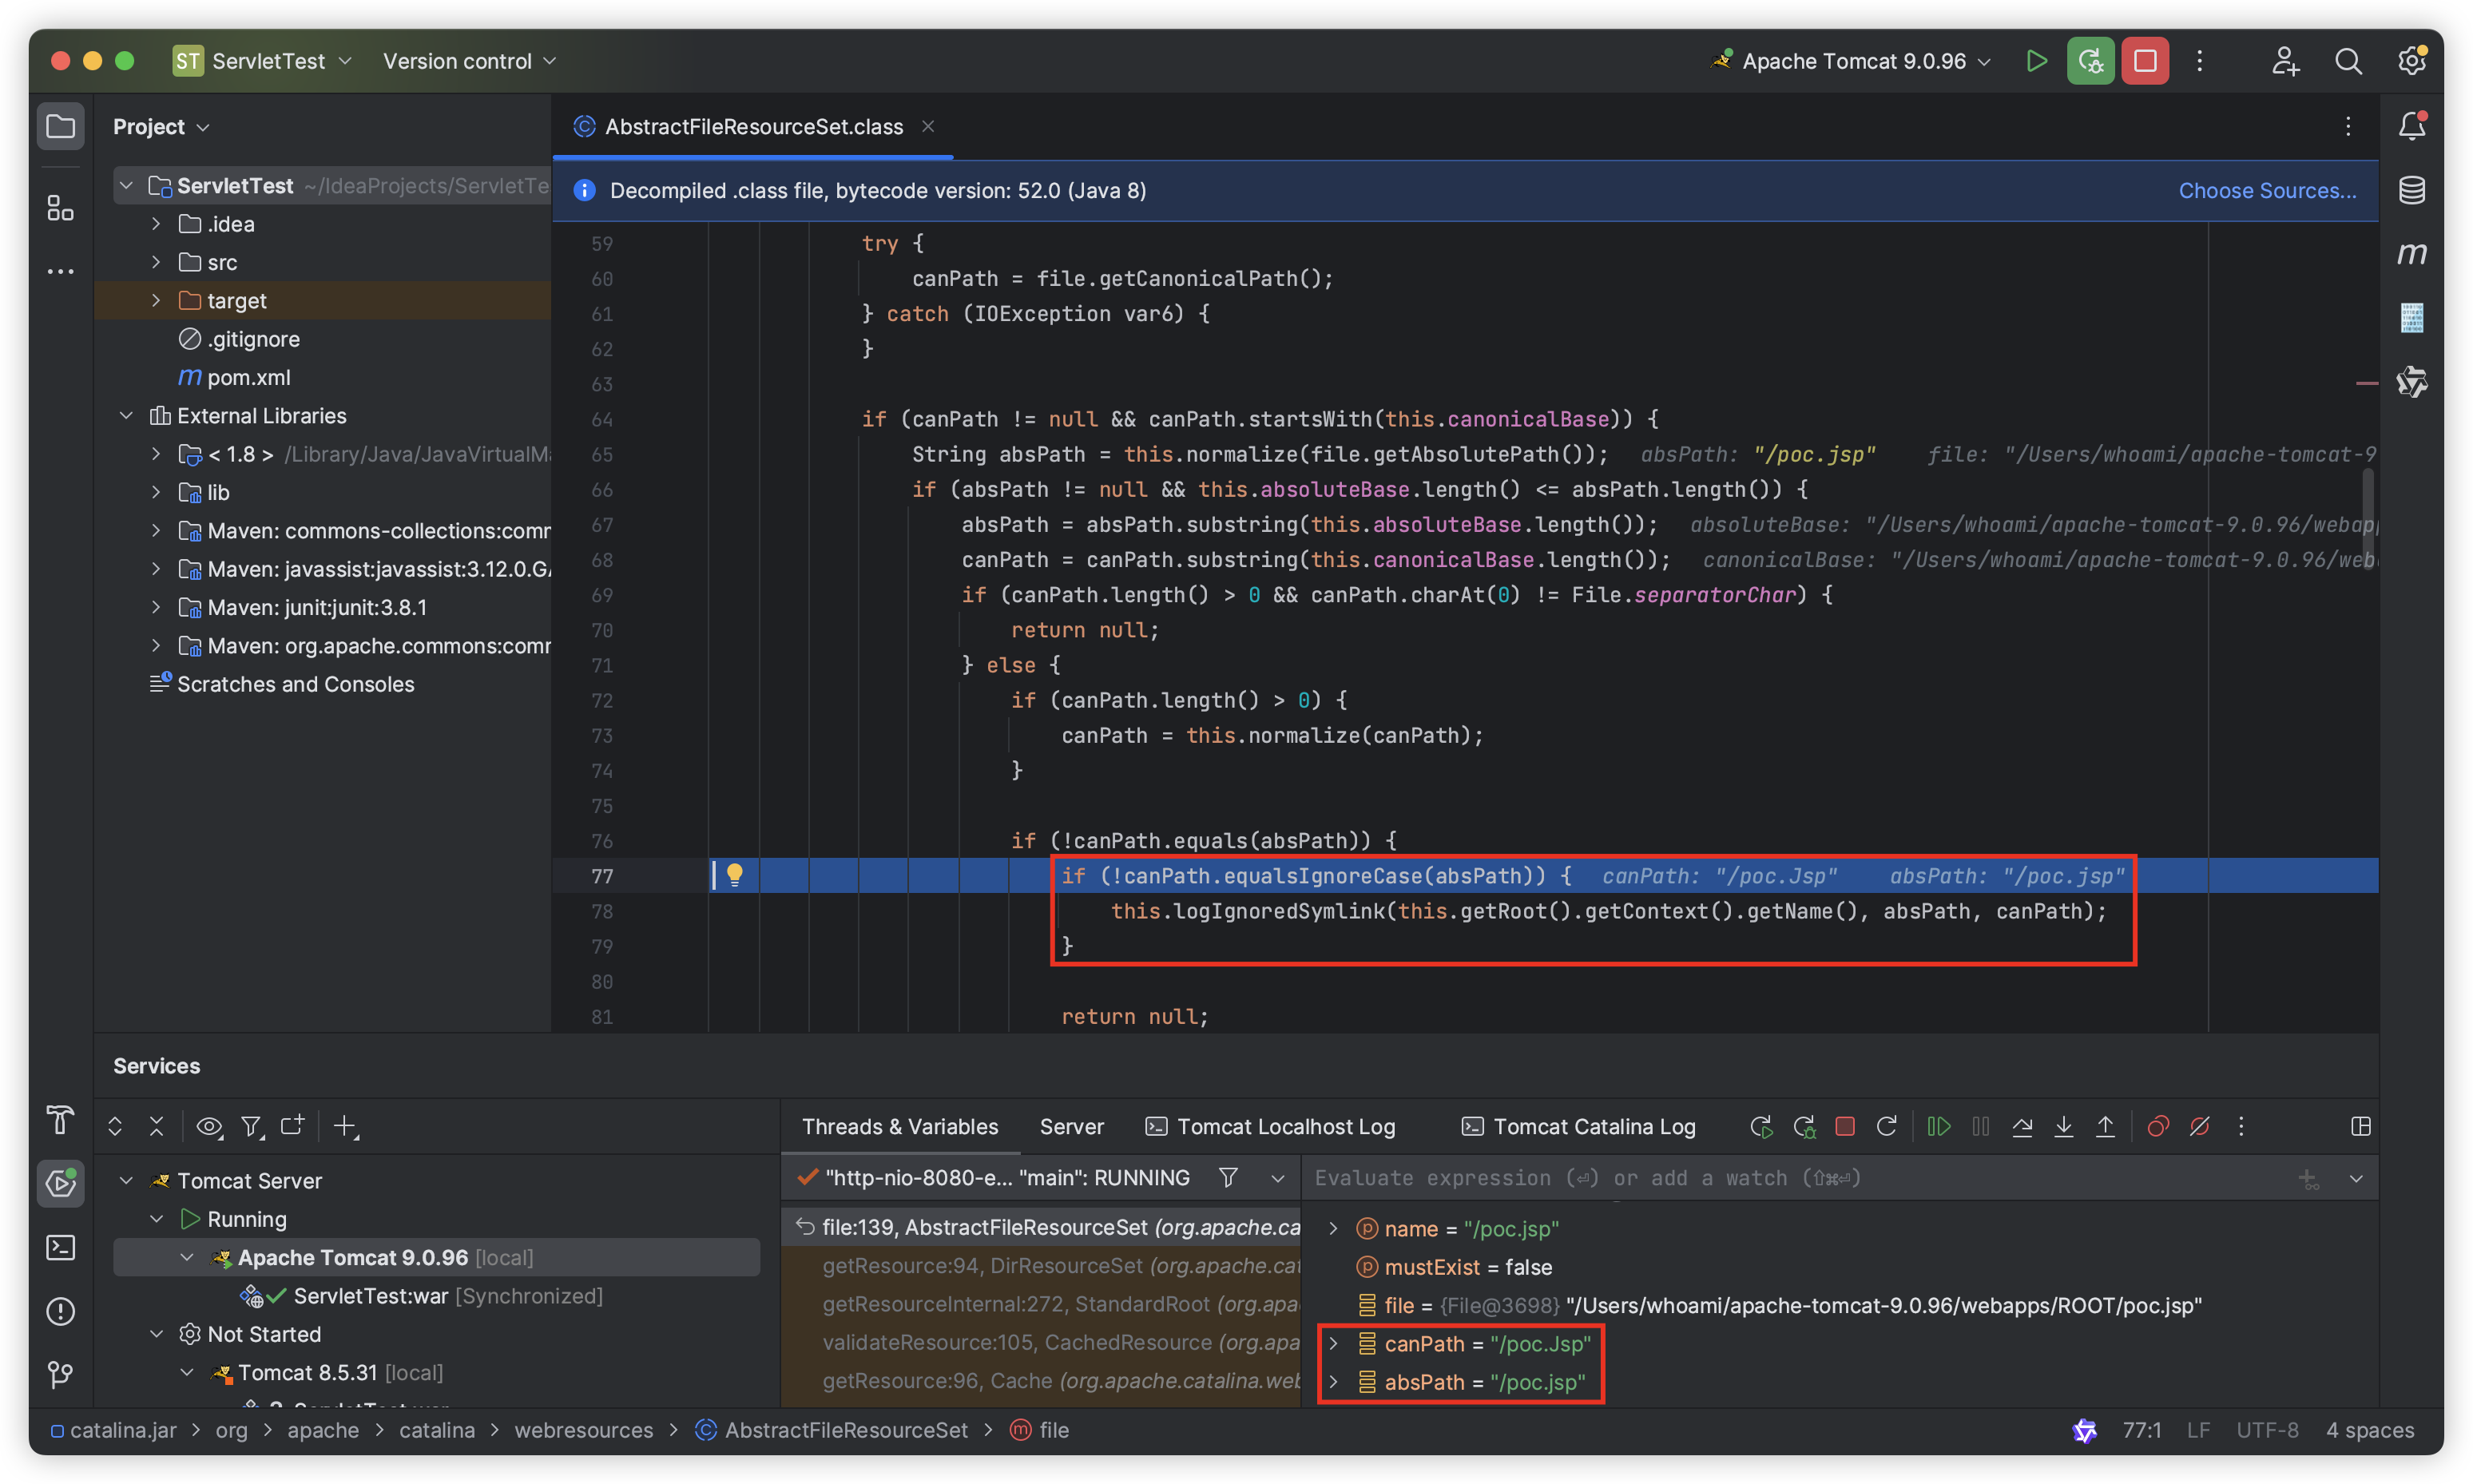Click the UTF-8 encoding status item

[x=2267, y=1430]
